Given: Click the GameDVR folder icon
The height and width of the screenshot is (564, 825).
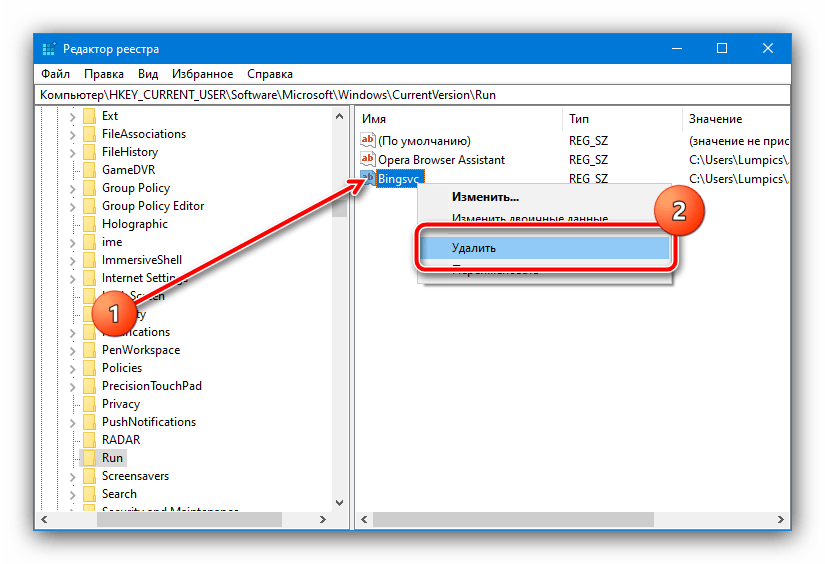Looking at the screenshot, I should tap(90, 170).
